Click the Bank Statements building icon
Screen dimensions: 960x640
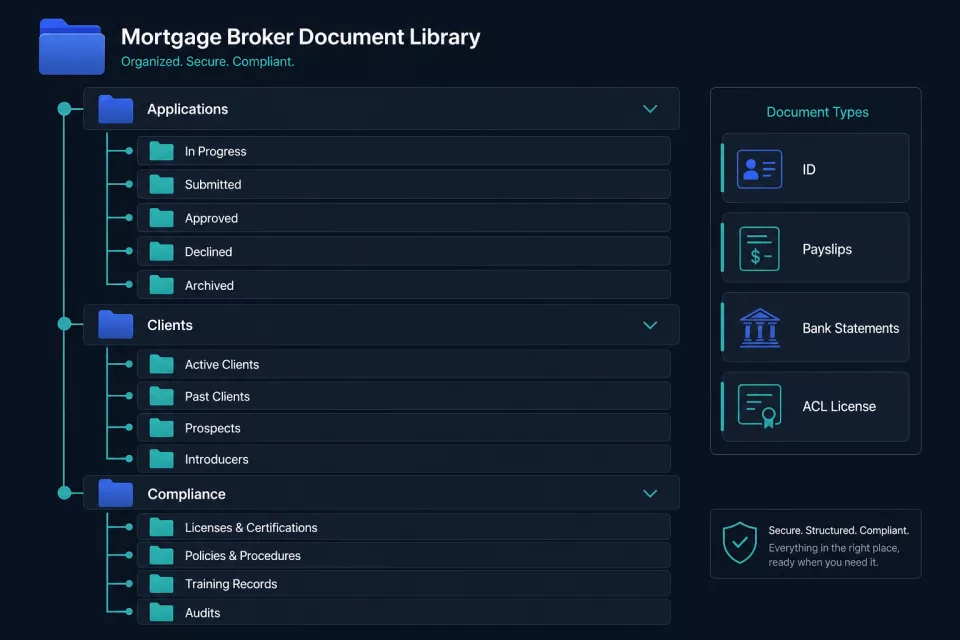(760, 328)
